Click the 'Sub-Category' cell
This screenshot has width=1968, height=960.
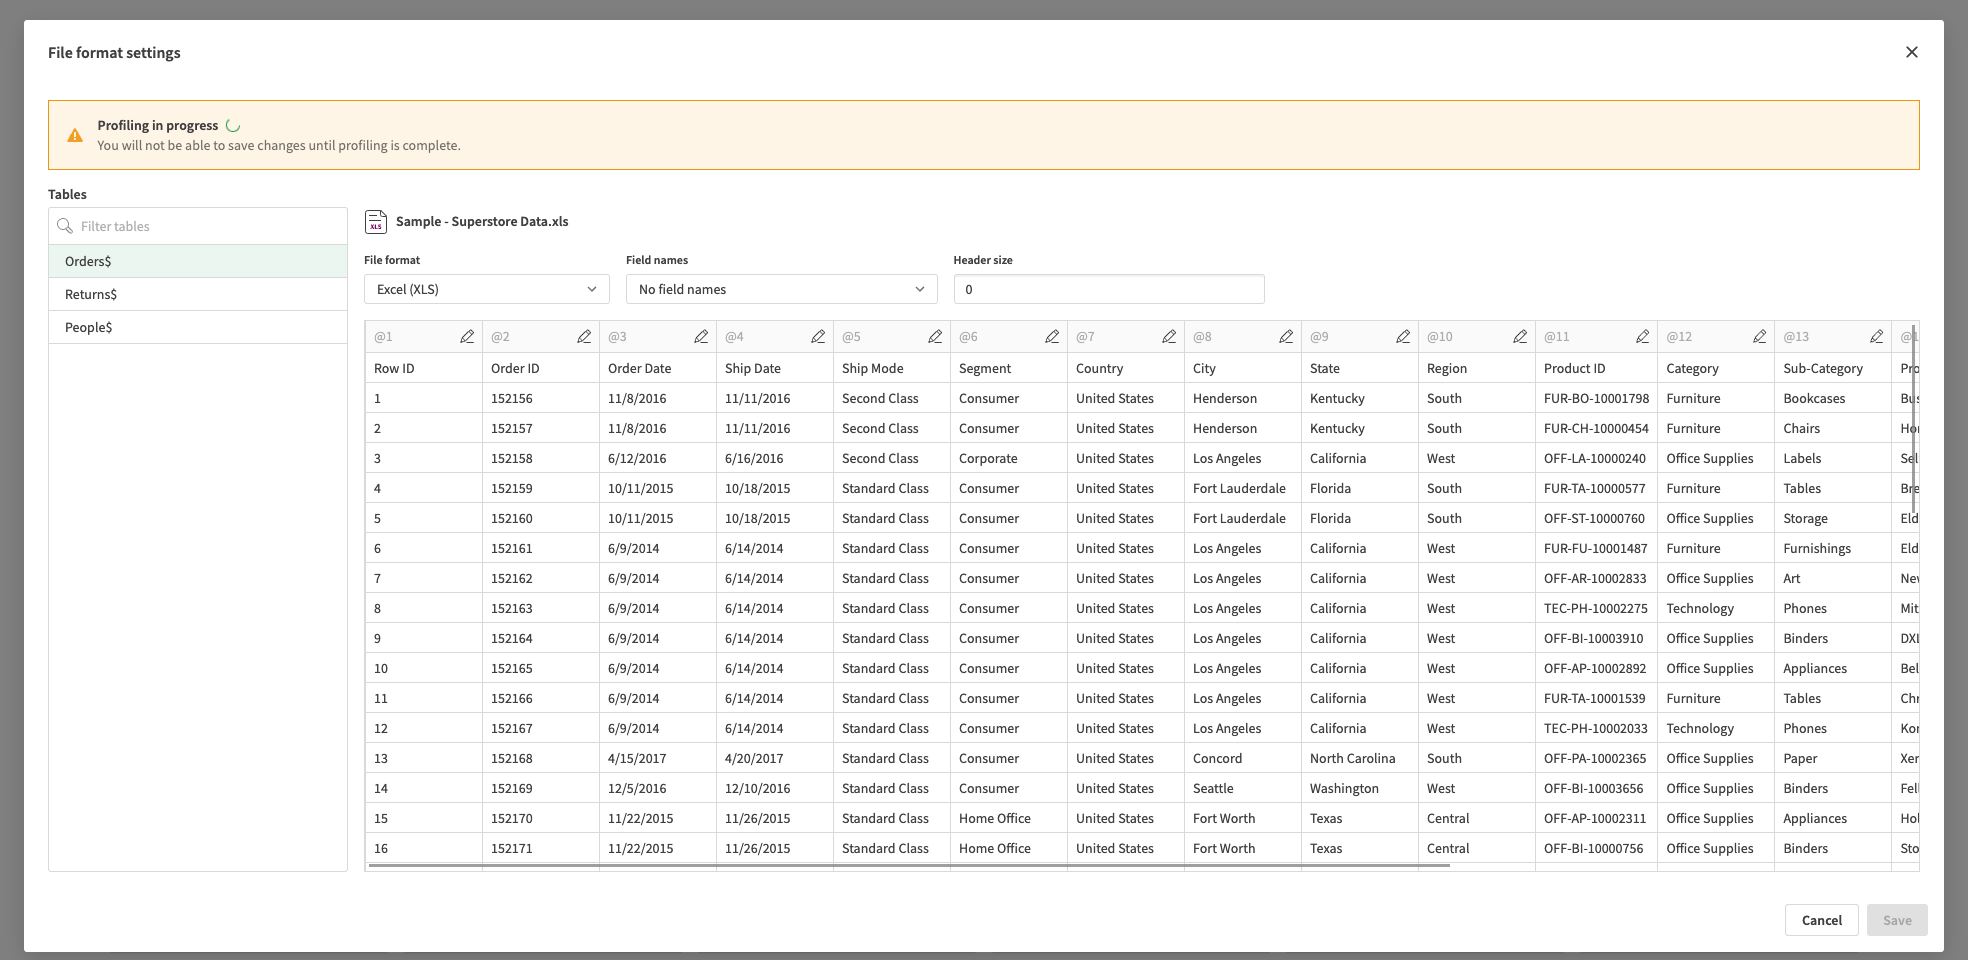point(1832,368)
